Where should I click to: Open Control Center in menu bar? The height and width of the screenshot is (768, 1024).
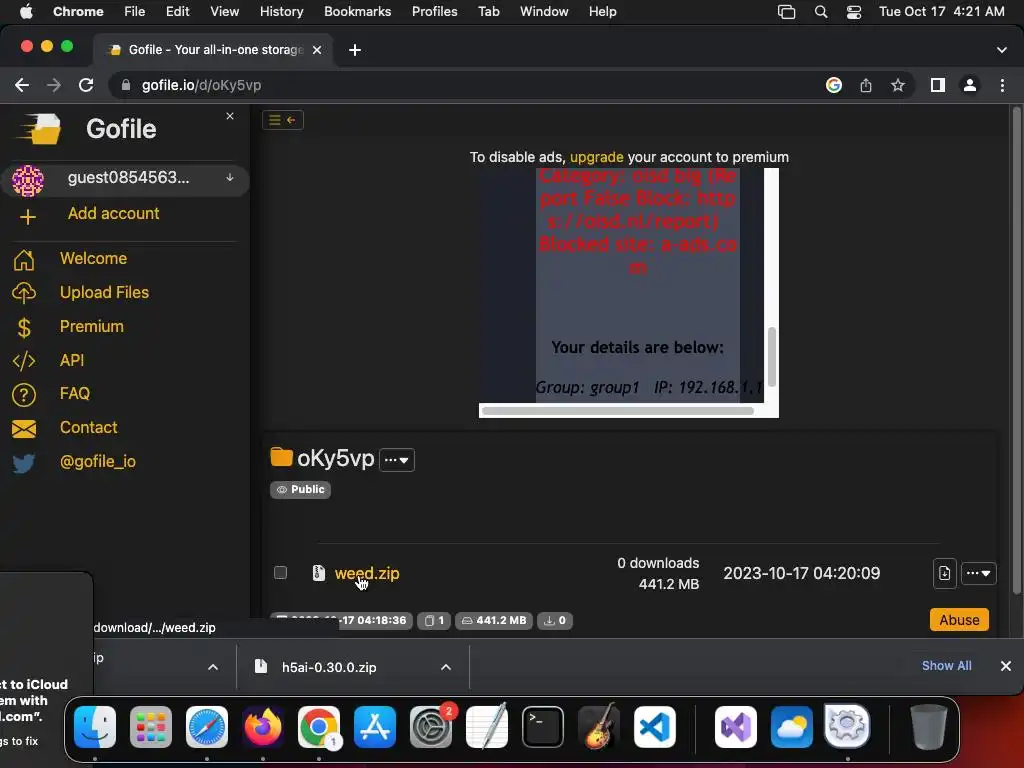tap(854, 12)
